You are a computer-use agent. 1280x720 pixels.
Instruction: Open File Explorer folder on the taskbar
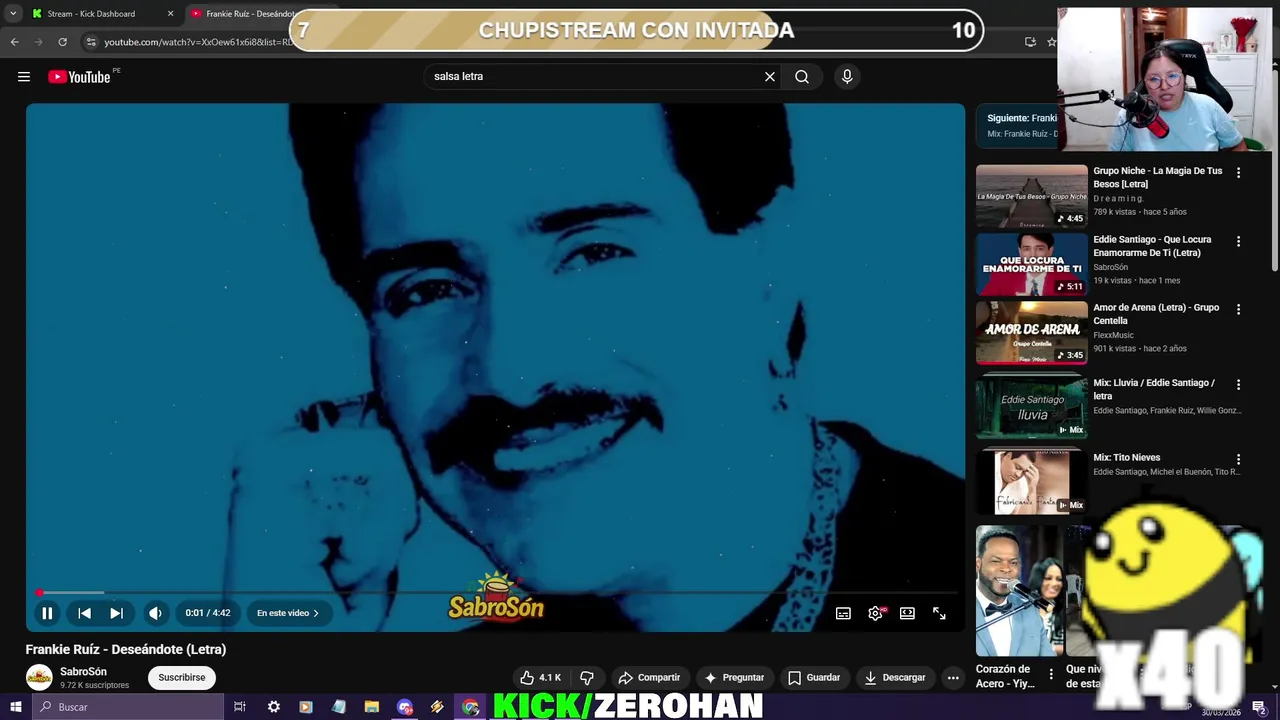pyautogui.click(x=371, y=707)
